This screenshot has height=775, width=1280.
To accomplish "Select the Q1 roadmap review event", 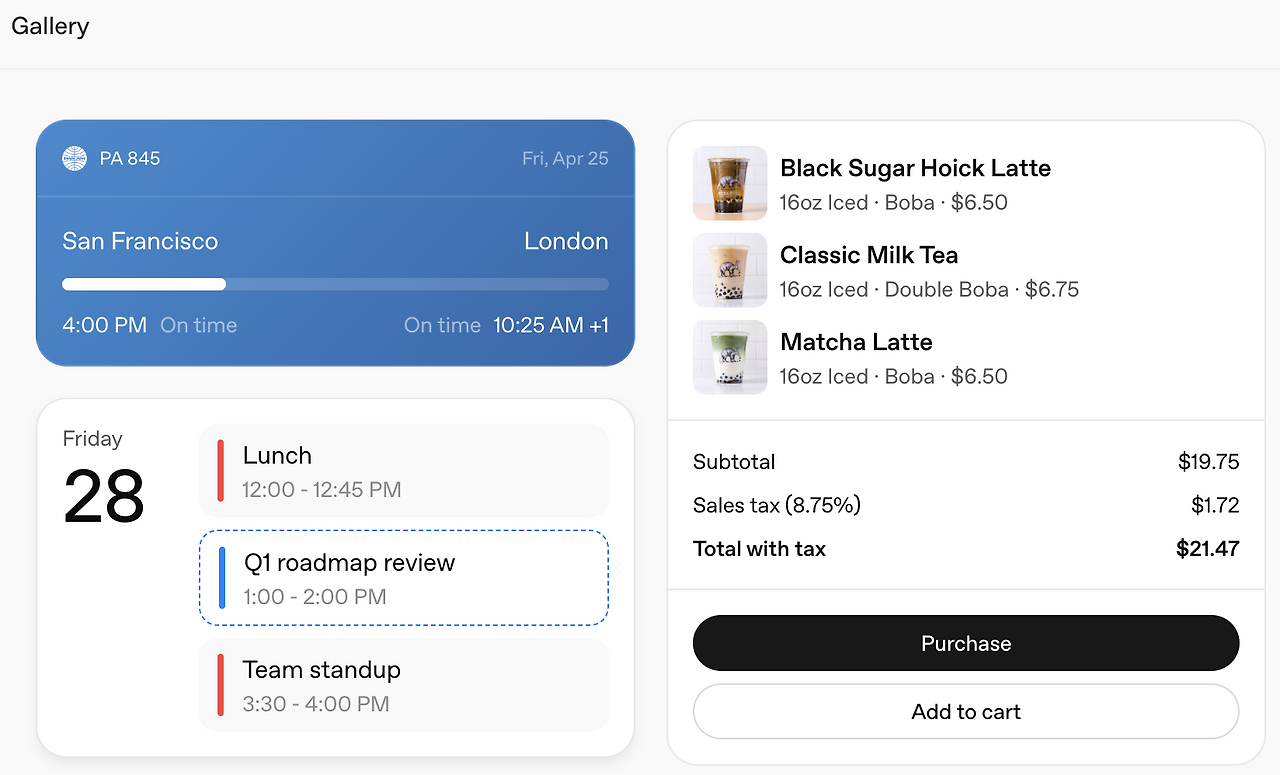I will point(404,578).
